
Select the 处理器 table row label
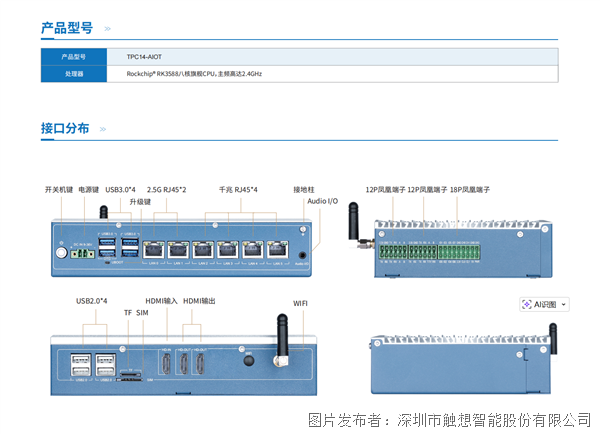(x=75, y=73)
